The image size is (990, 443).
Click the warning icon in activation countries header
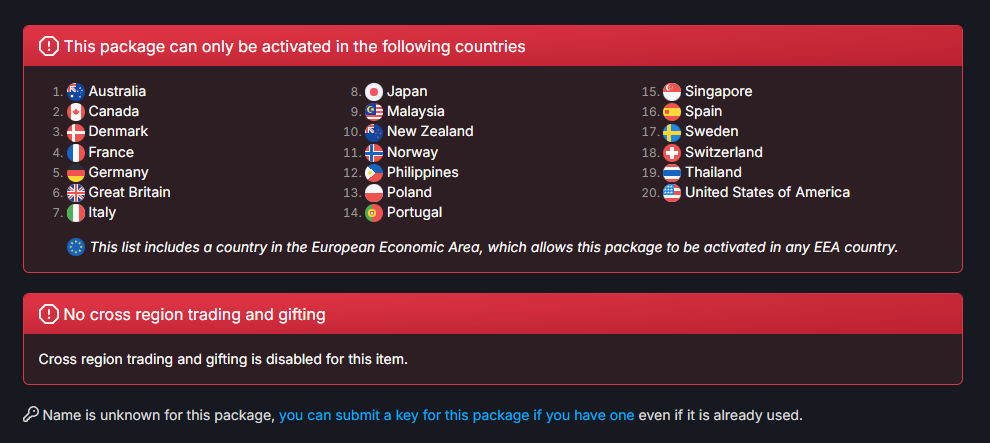tap(49, 46)
